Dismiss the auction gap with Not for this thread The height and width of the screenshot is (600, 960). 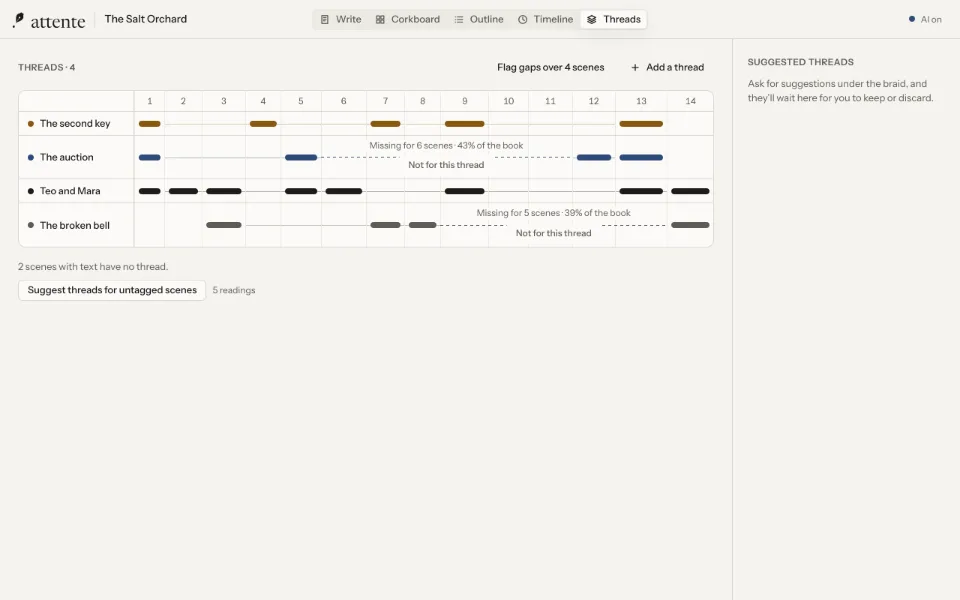[x=446, y=165]
